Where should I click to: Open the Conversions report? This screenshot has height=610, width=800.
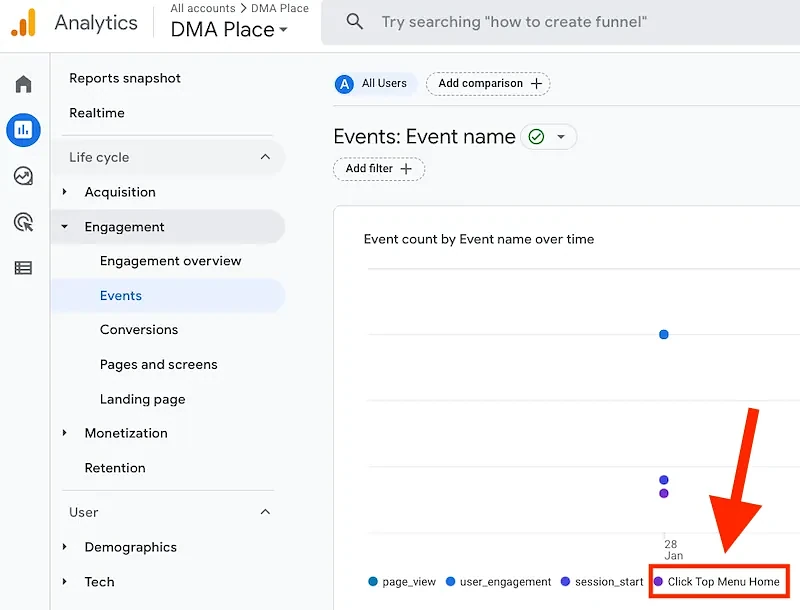pos(139,329)
